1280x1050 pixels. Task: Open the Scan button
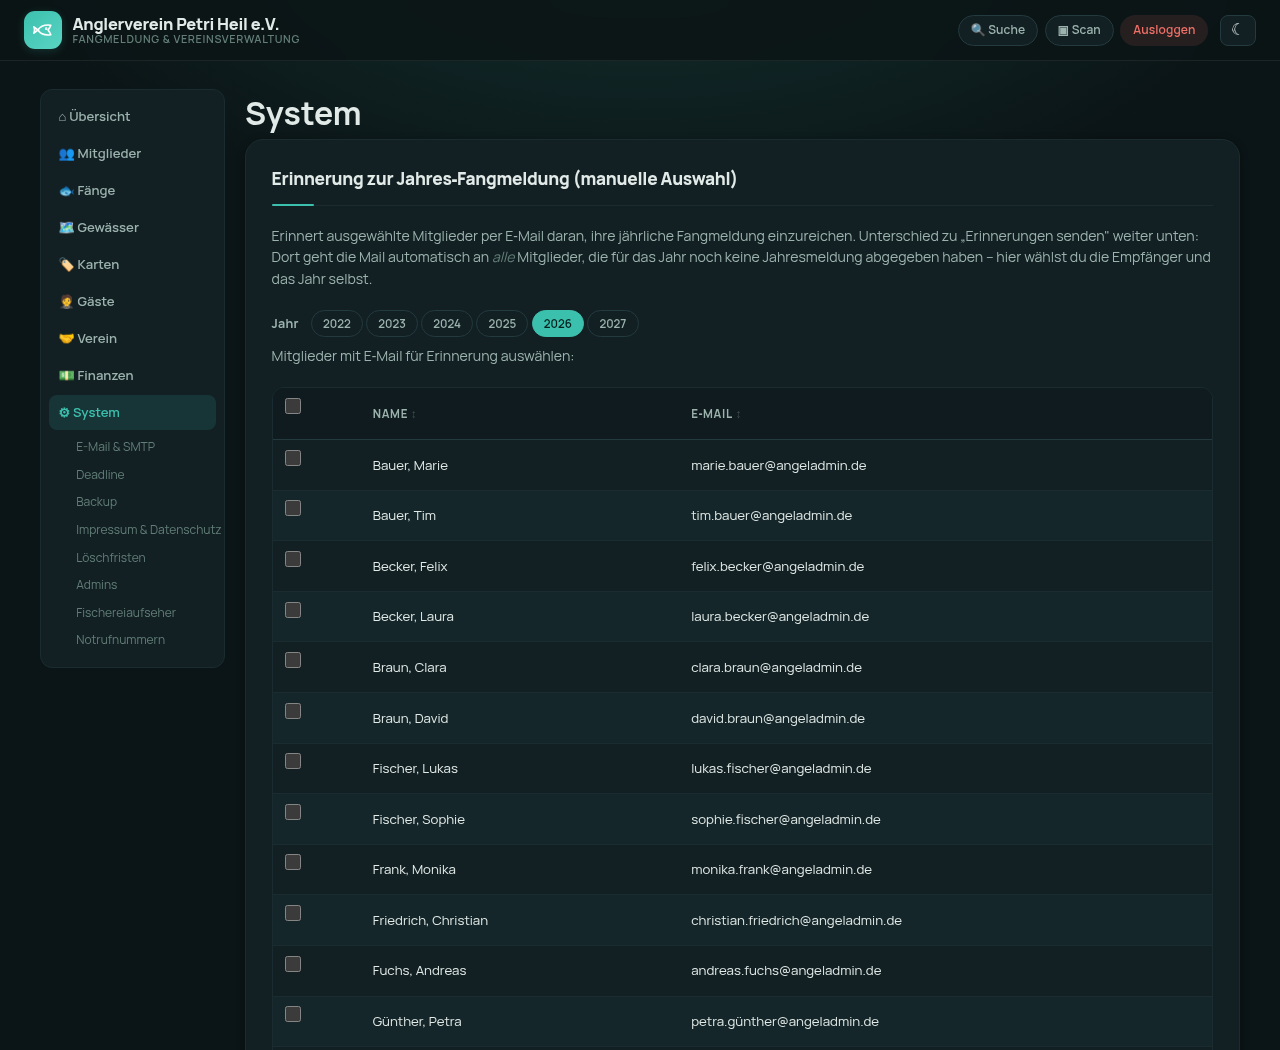[1079, 30]
